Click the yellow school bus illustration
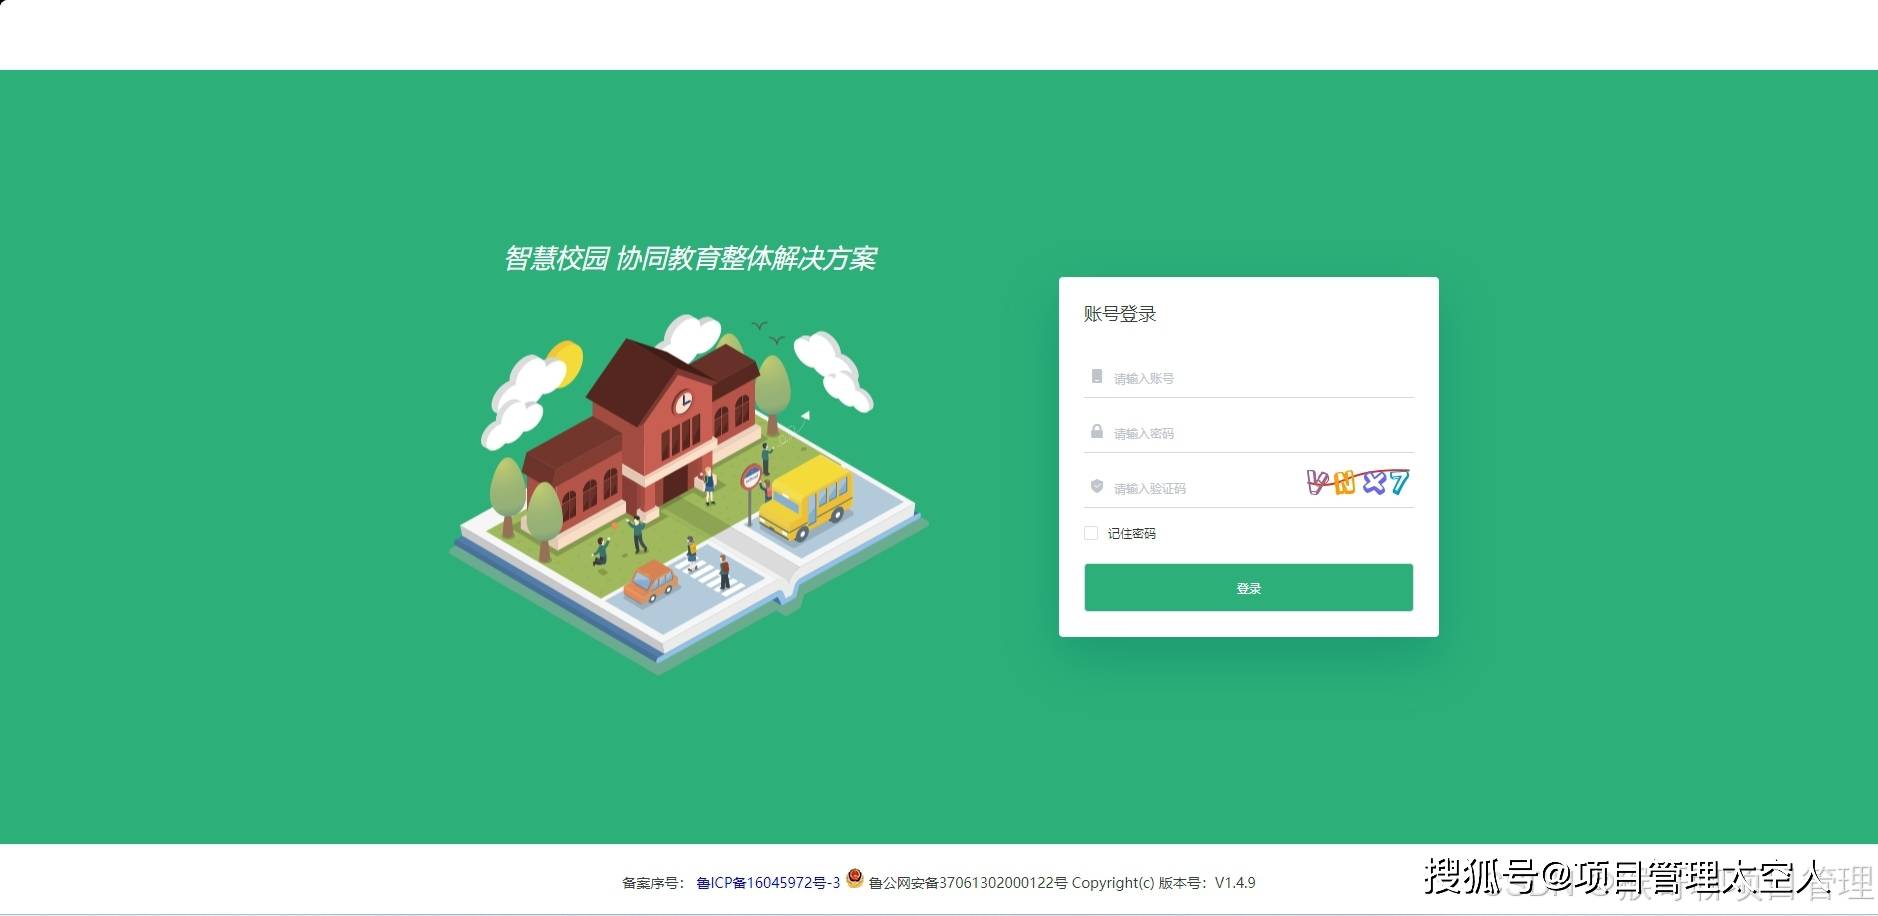The image size is (1878, 916). click(806, 498)
